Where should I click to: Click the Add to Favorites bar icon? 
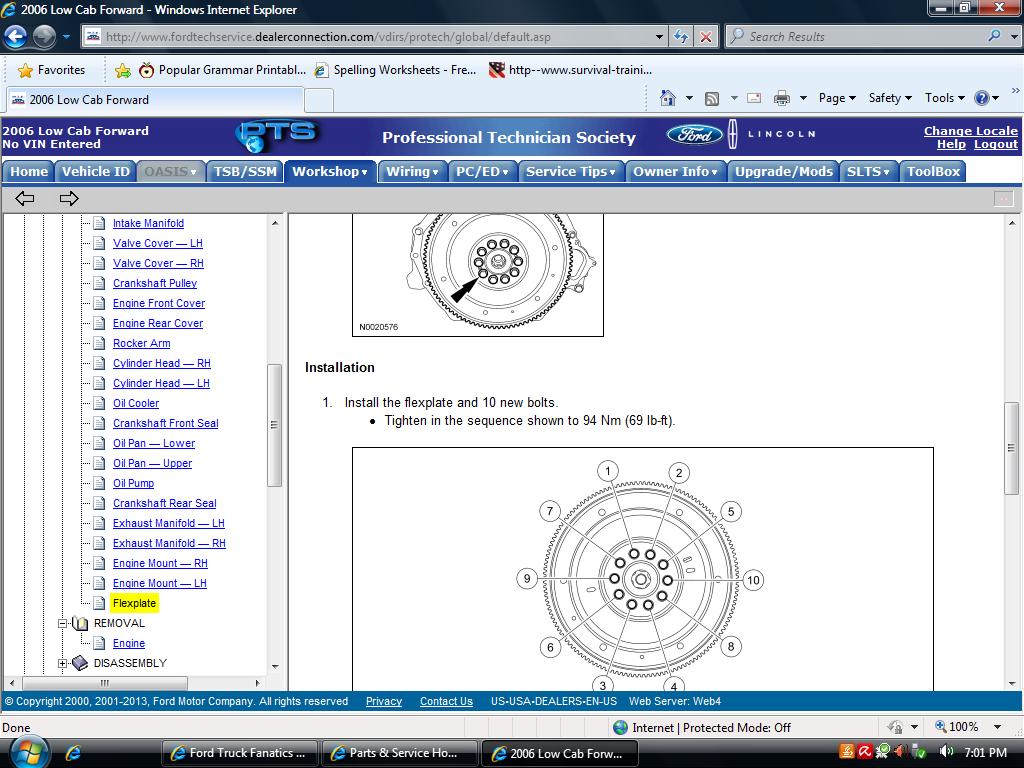tap(122, 71)
